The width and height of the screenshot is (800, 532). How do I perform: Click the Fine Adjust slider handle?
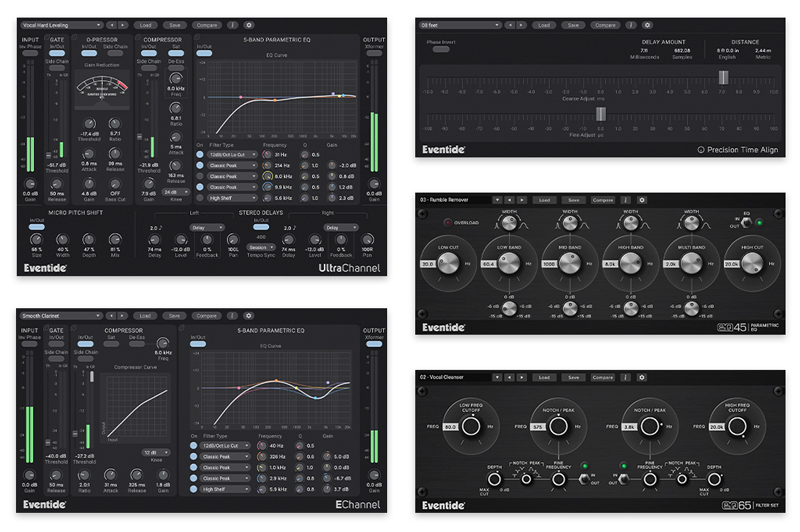pos(601,114)
